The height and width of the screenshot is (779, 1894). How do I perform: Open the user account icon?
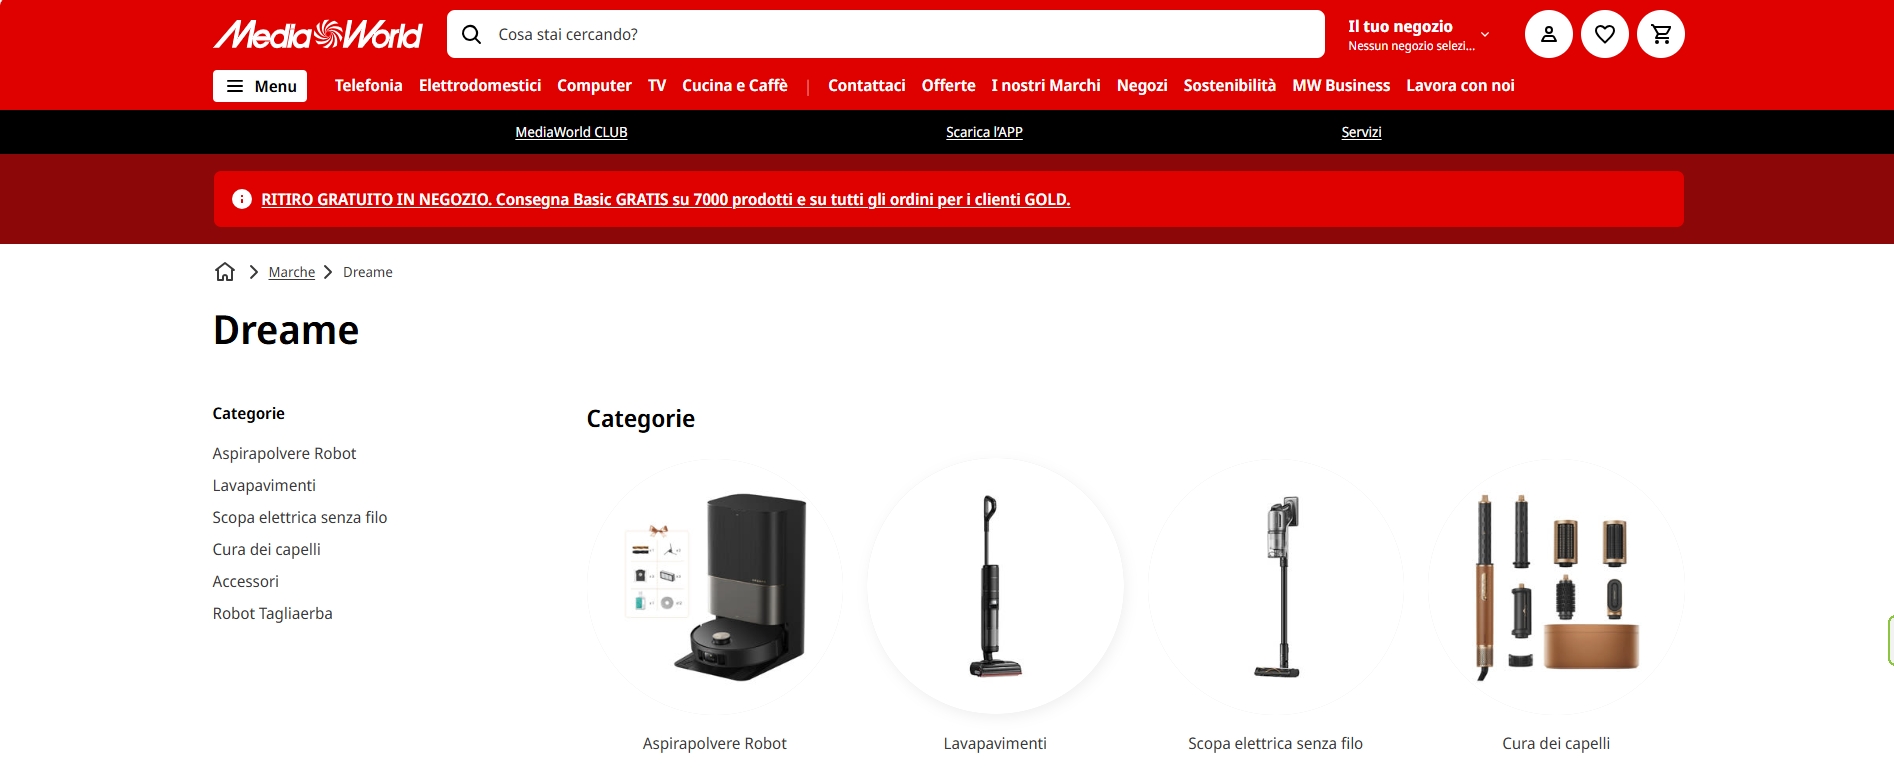click(1548, 34)
